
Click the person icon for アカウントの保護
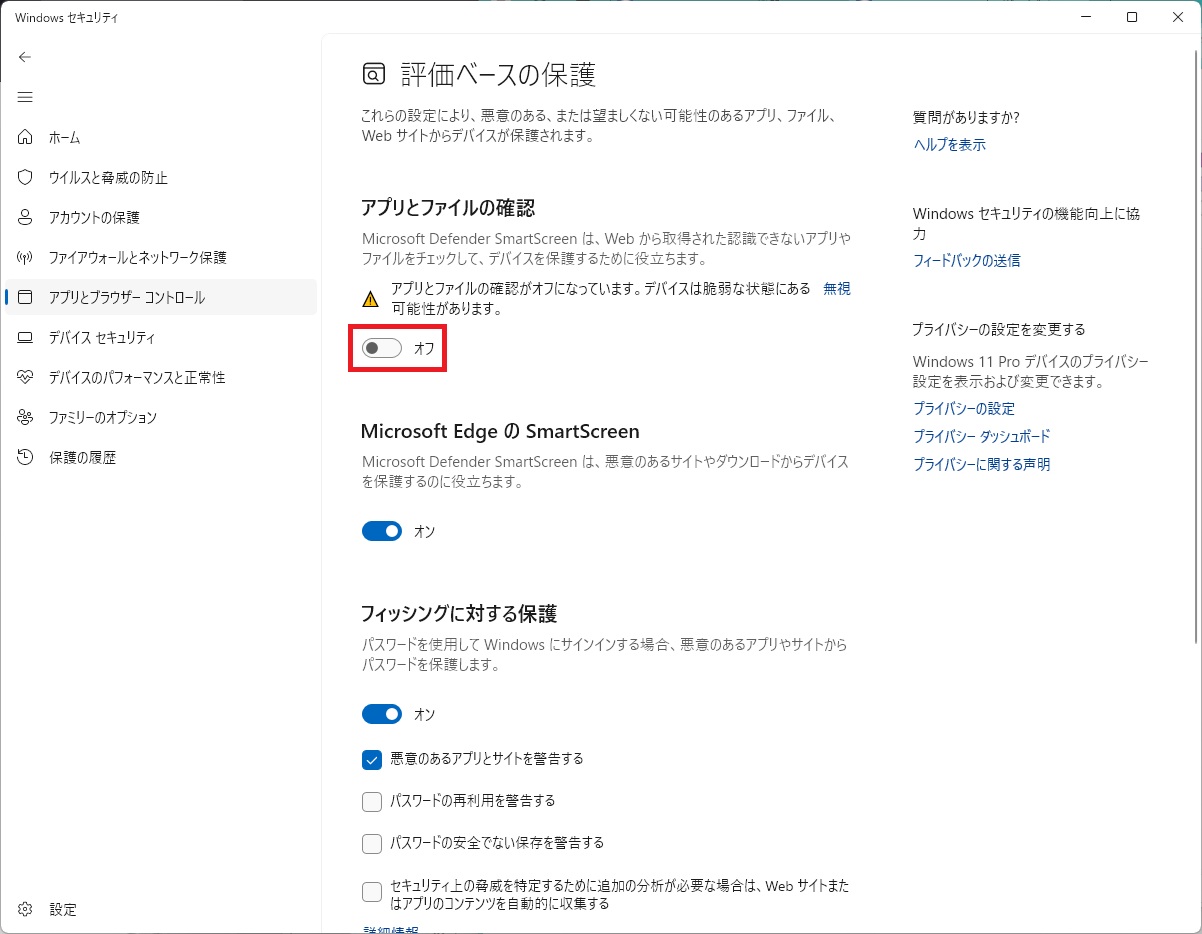click(26, 217)
